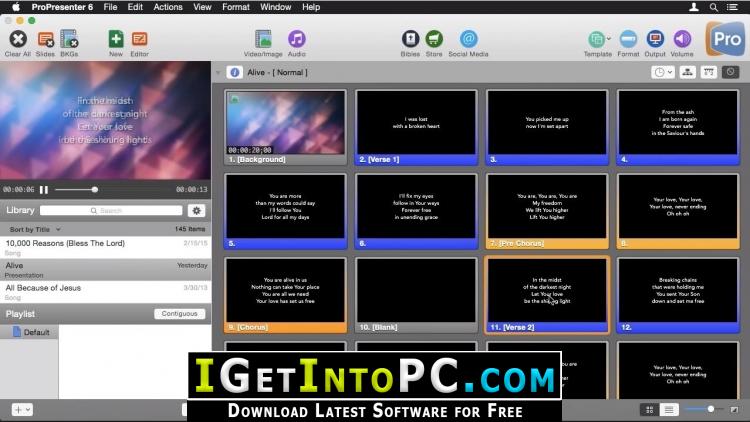
Task: Click slide 1 Background thumbnail
Action: tap(285, 127)
